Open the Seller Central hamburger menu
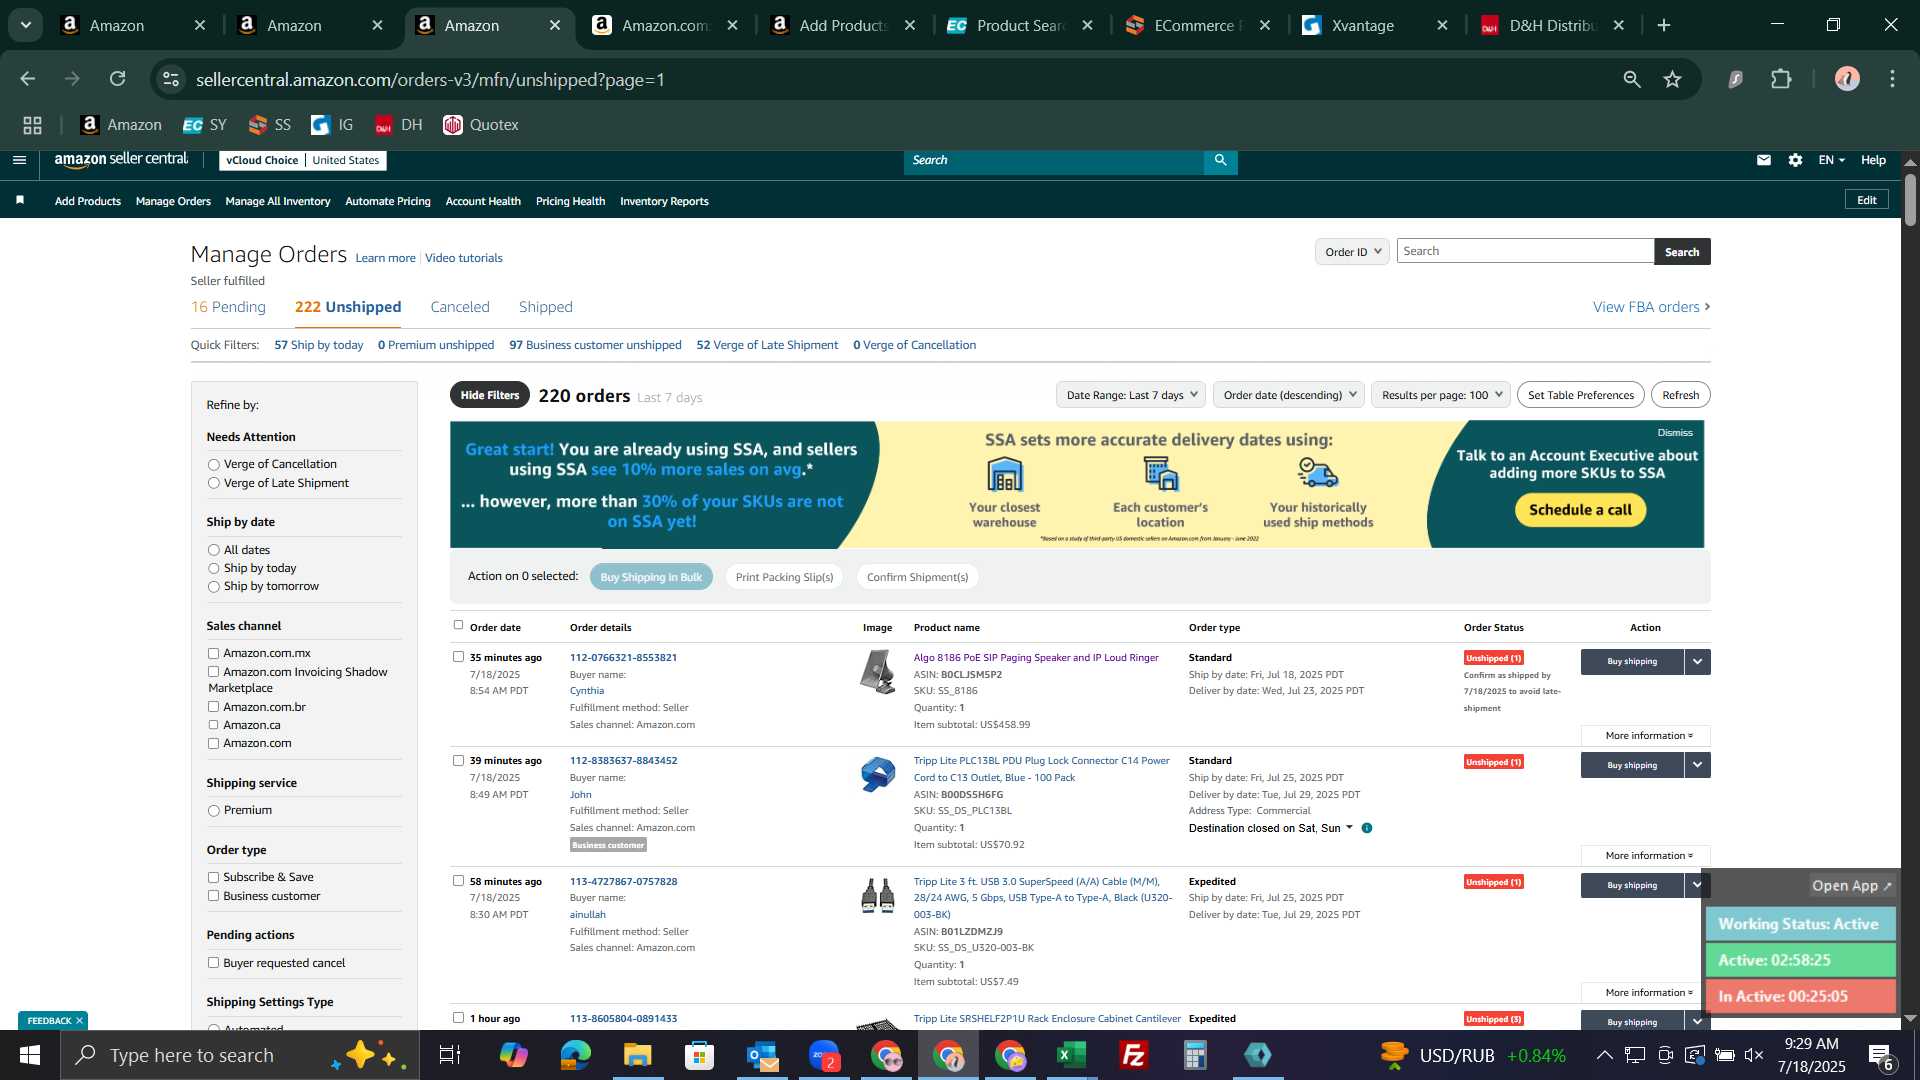 [x=19, y=160]
